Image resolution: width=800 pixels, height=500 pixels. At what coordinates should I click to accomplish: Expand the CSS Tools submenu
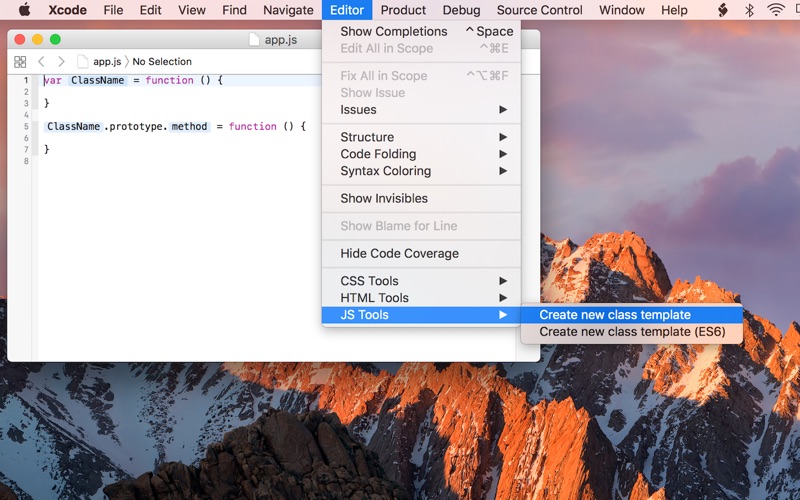(421, 281)
